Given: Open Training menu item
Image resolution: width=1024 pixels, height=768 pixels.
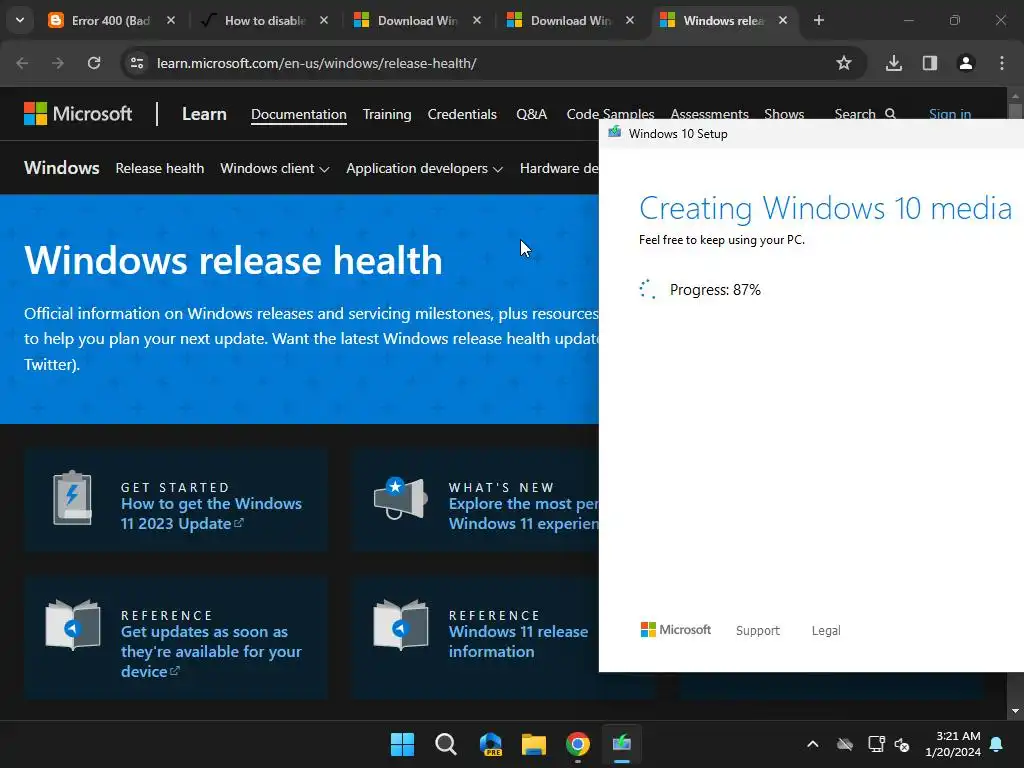Looking at the screenshot, I should tap(387, 114).
